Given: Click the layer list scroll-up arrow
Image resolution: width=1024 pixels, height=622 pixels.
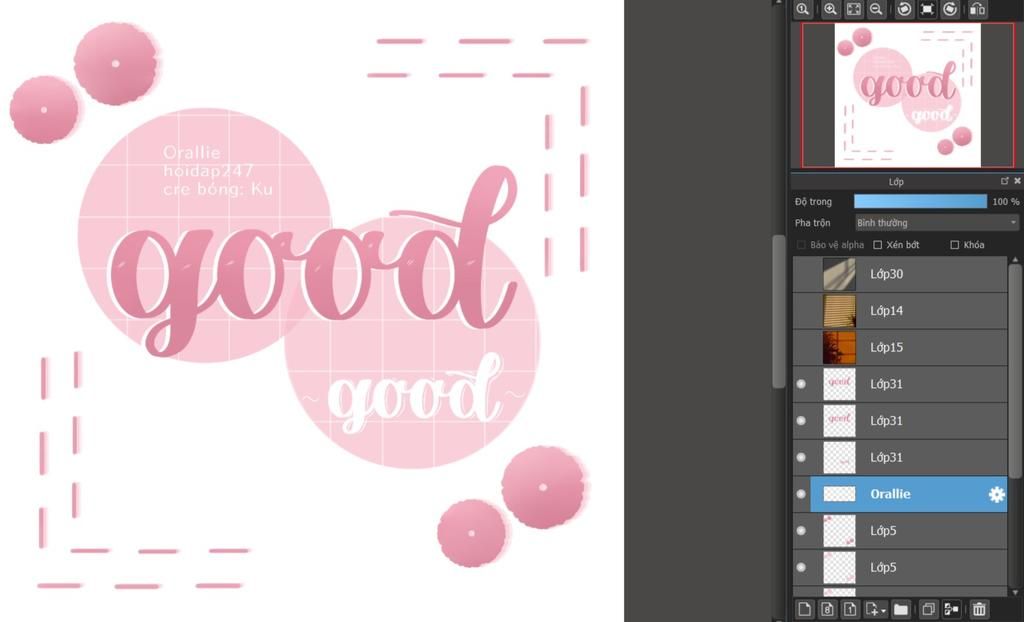Looking at the screenshot, I should click(1014, 259).
